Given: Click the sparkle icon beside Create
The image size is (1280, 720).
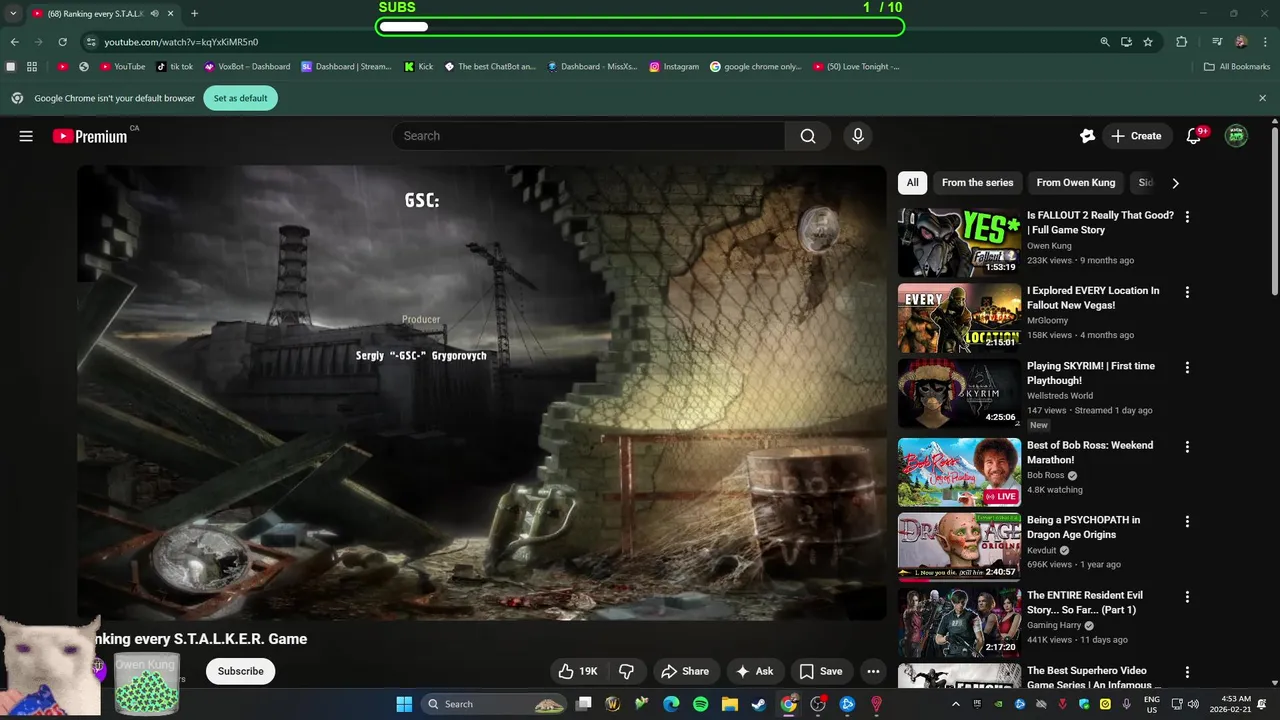Looking at the screenshot, I should click(x=1087, y=136).
